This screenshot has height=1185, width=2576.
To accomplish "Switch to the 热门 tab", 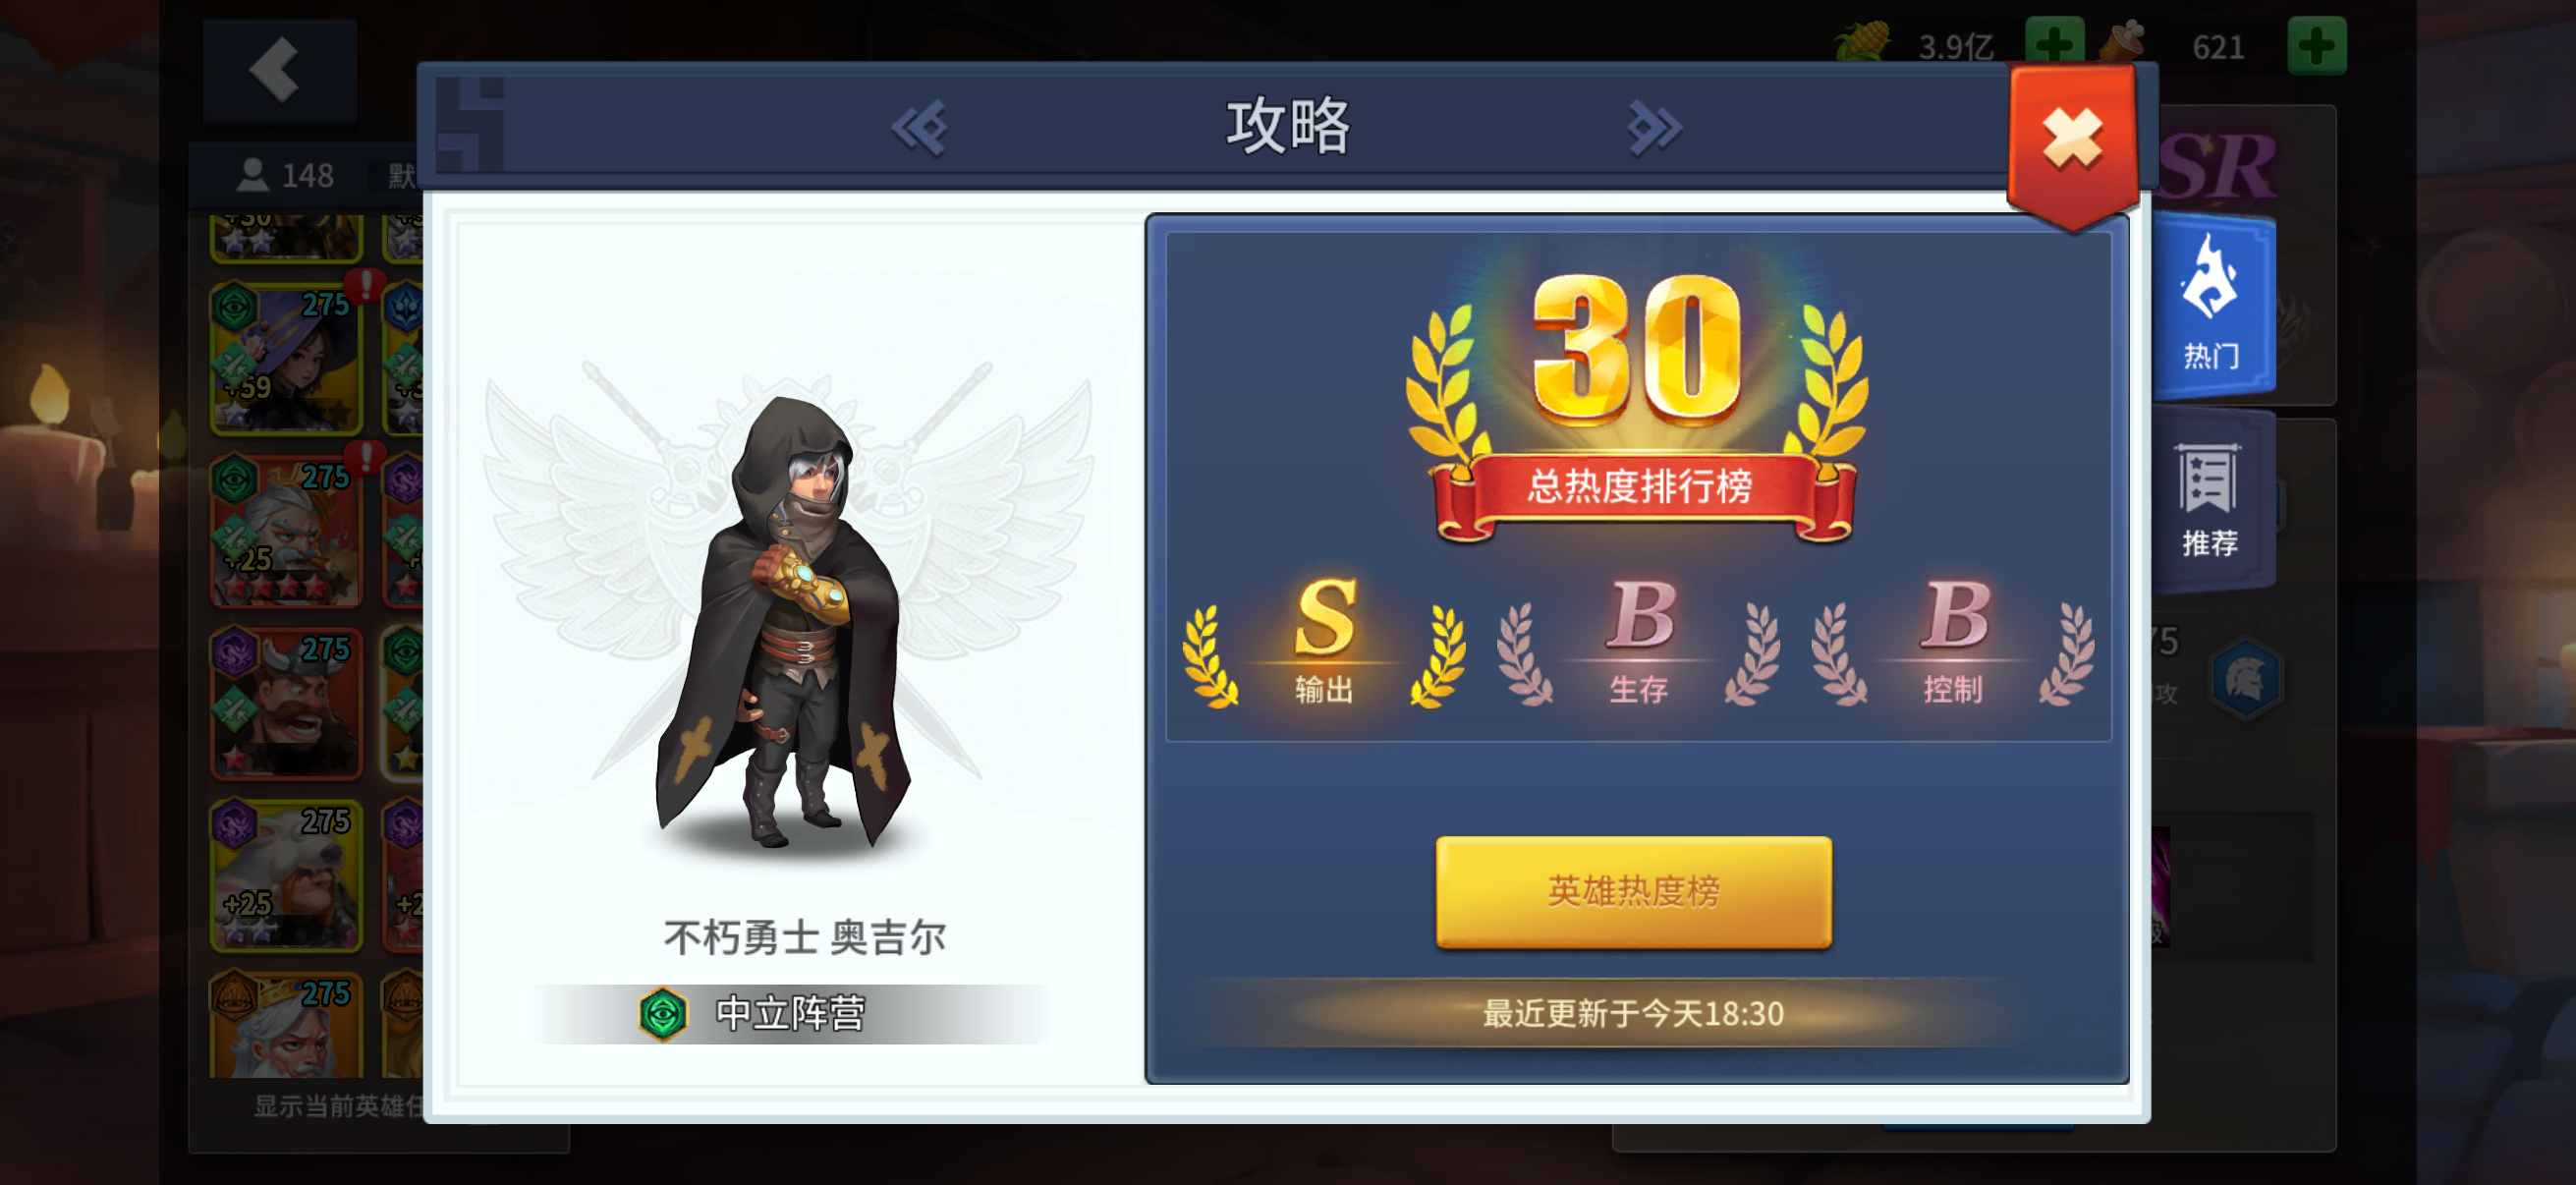I will [2213, 304].
